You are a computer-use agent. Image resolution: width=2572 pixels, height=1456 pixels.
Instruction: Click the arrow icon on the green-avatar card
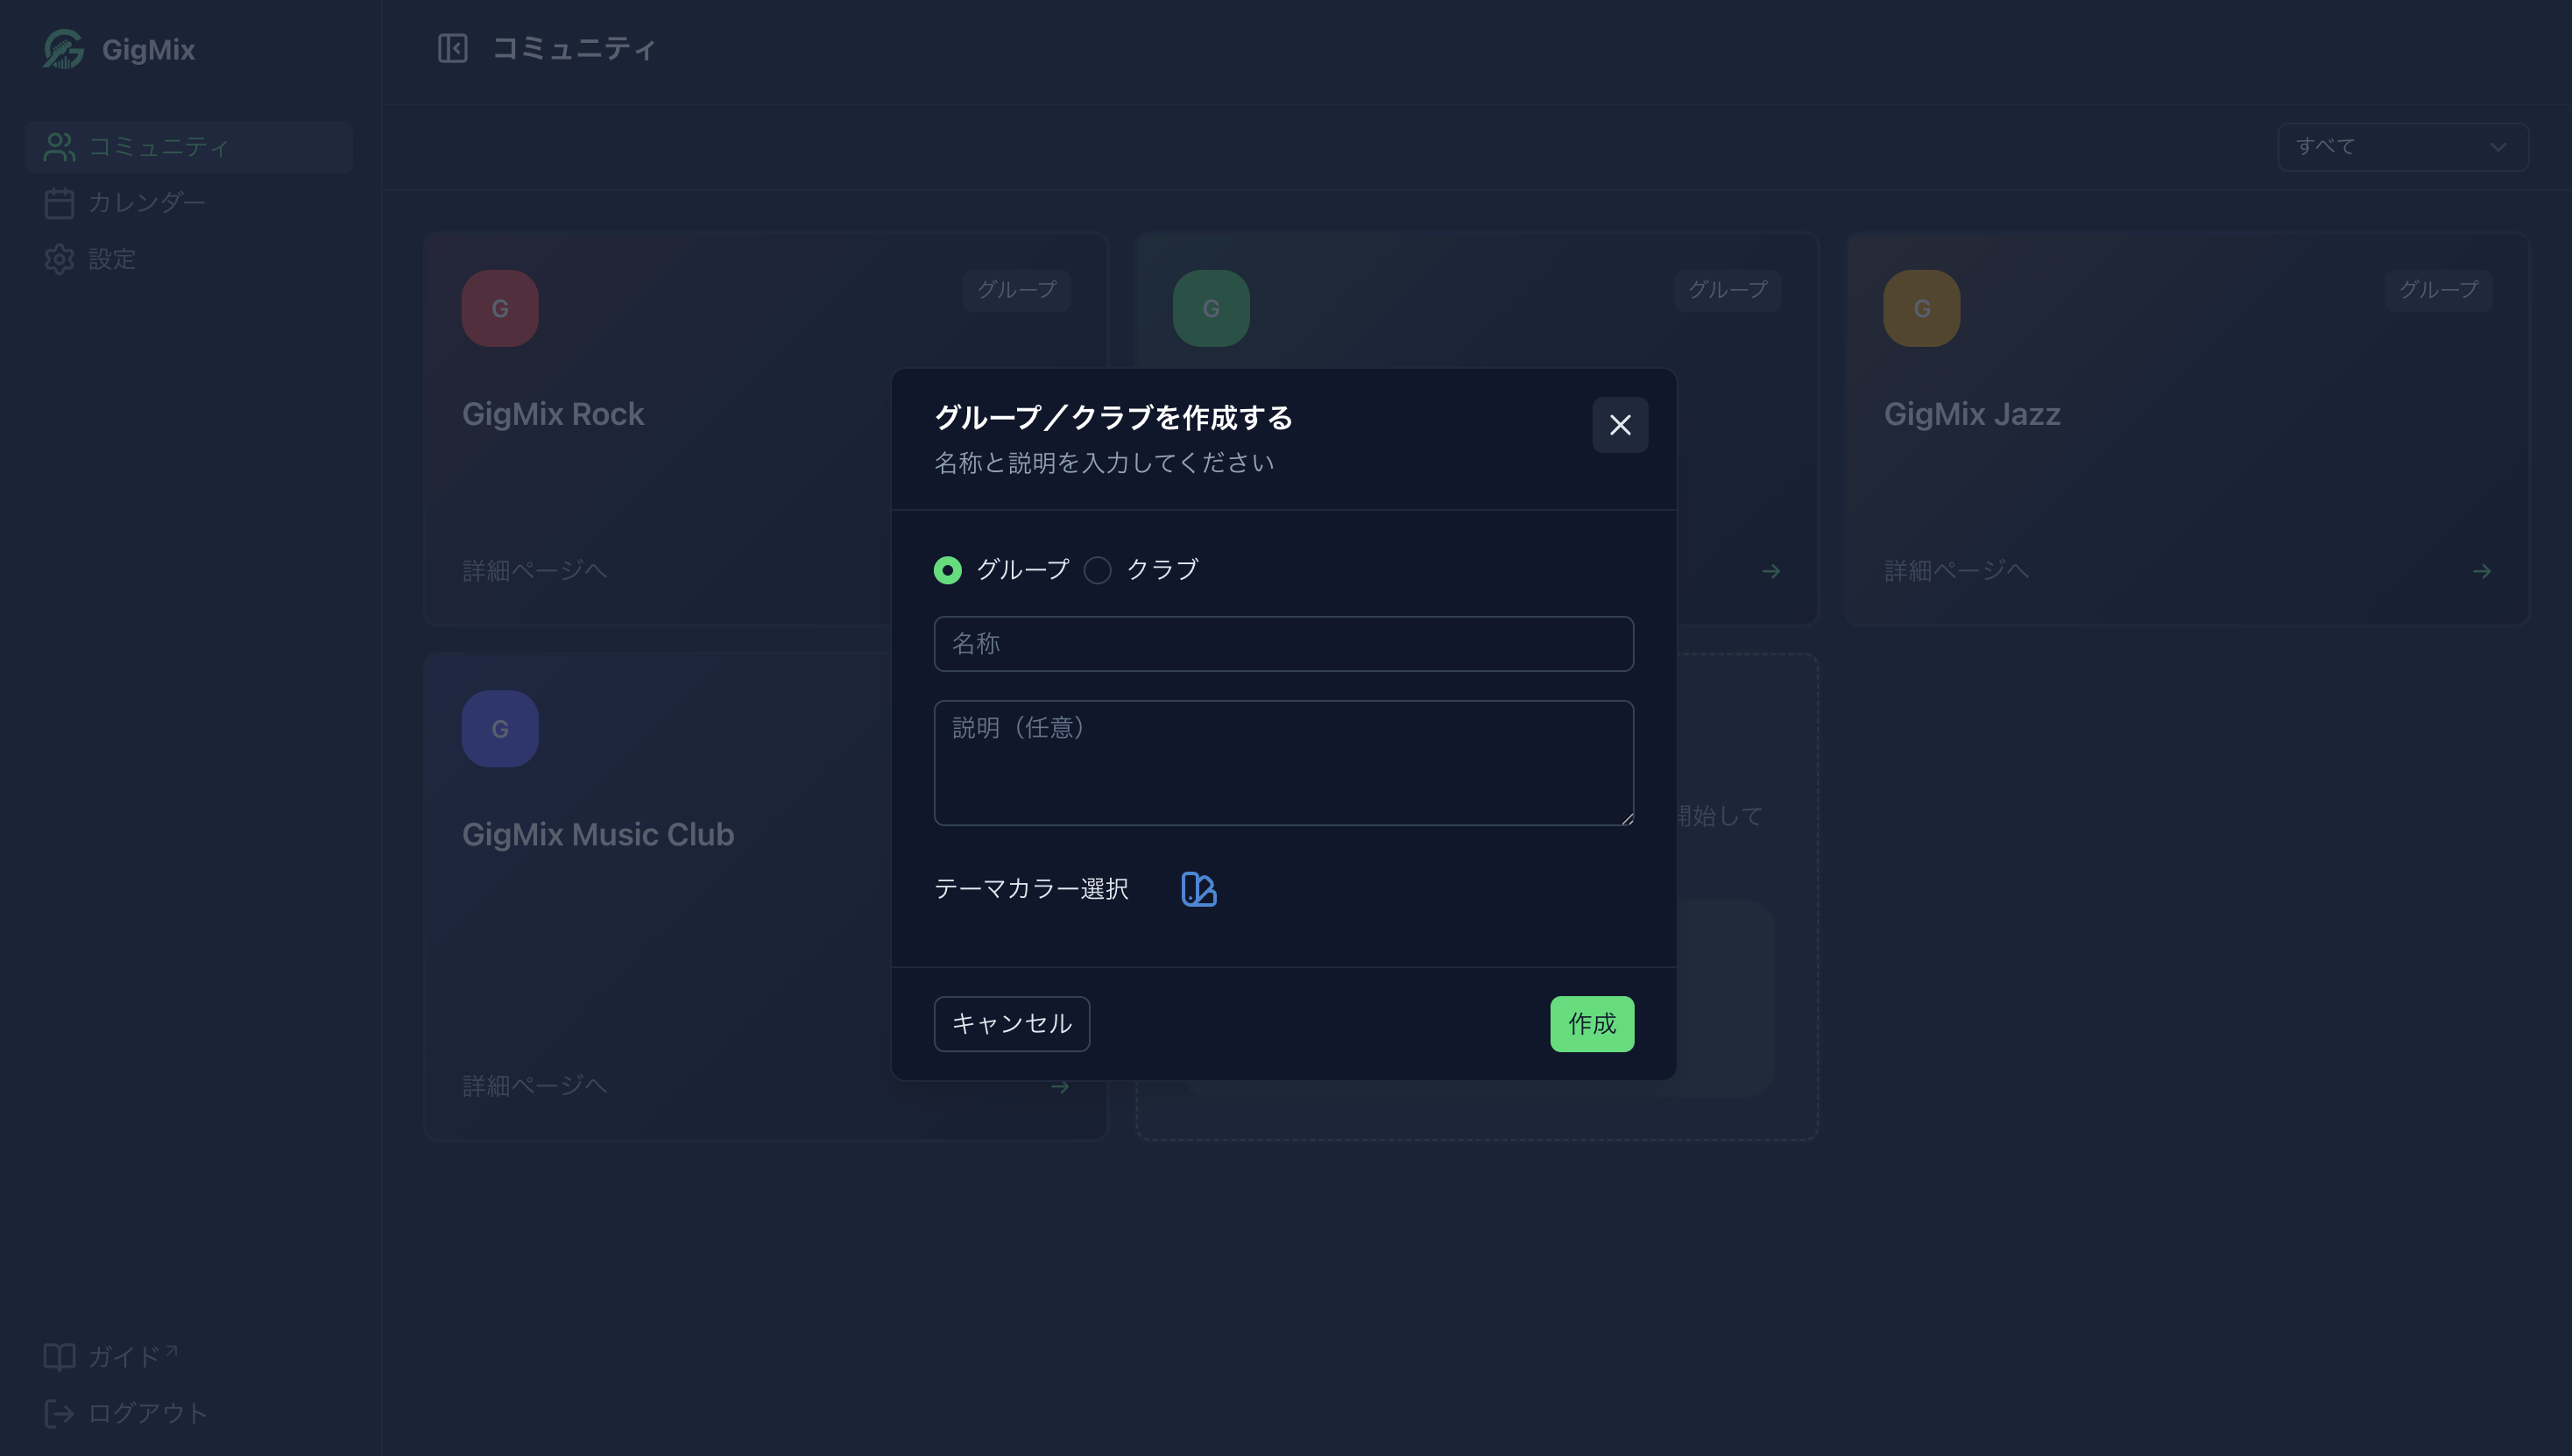(x=1771, y=571)
